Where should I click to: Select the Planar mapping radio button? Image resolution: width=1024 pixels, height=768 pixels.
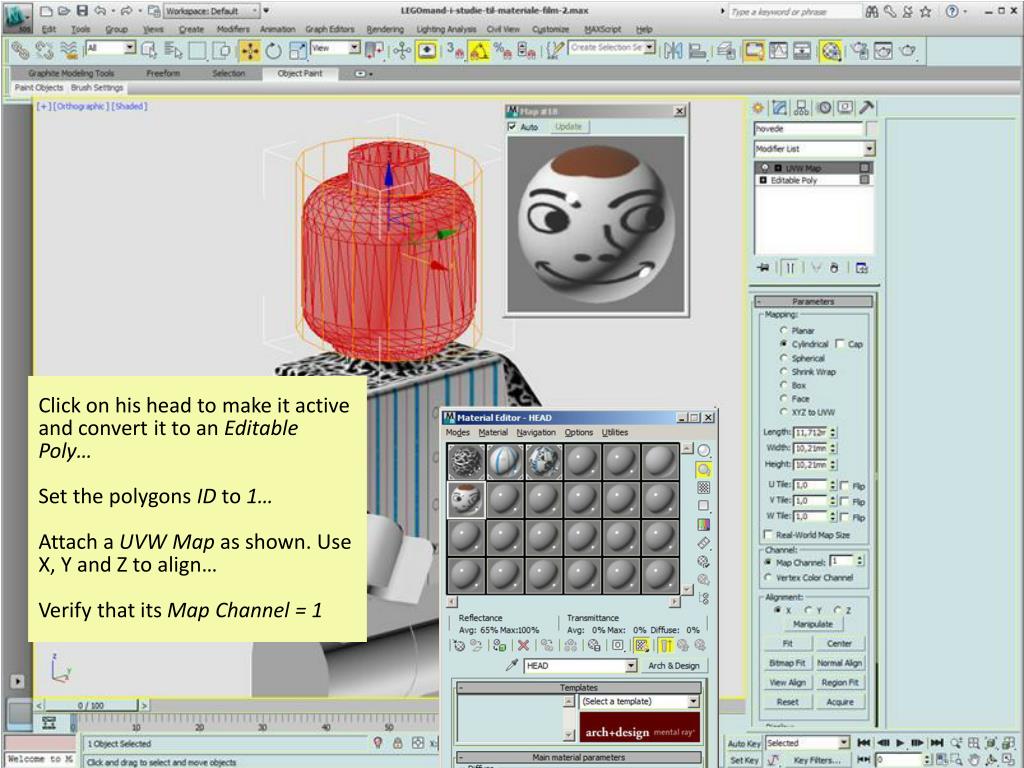point(784,330)
